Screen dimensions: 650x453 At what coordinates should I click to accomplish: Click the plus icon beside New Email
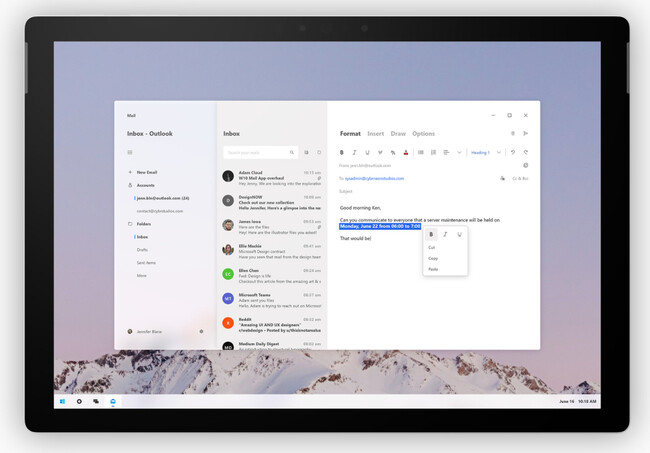(x=130, y=172)
